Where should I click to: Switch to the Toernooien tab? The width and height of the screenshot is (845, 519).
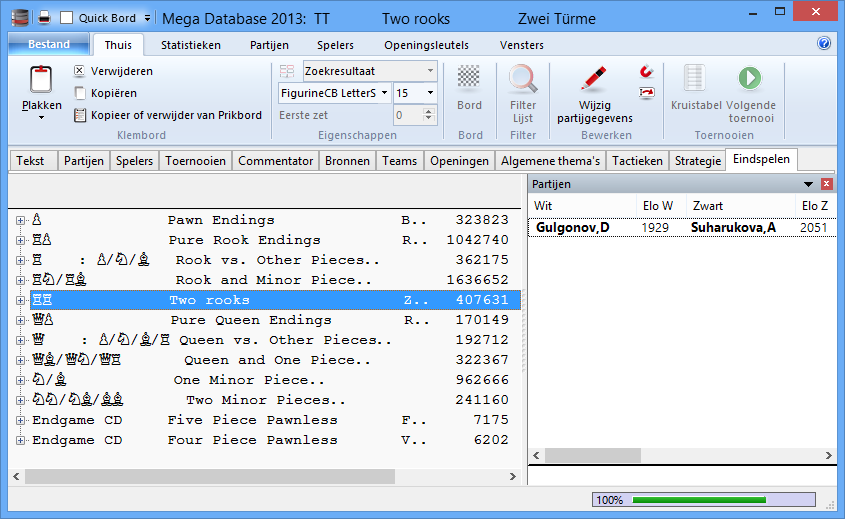pos(195,161)
